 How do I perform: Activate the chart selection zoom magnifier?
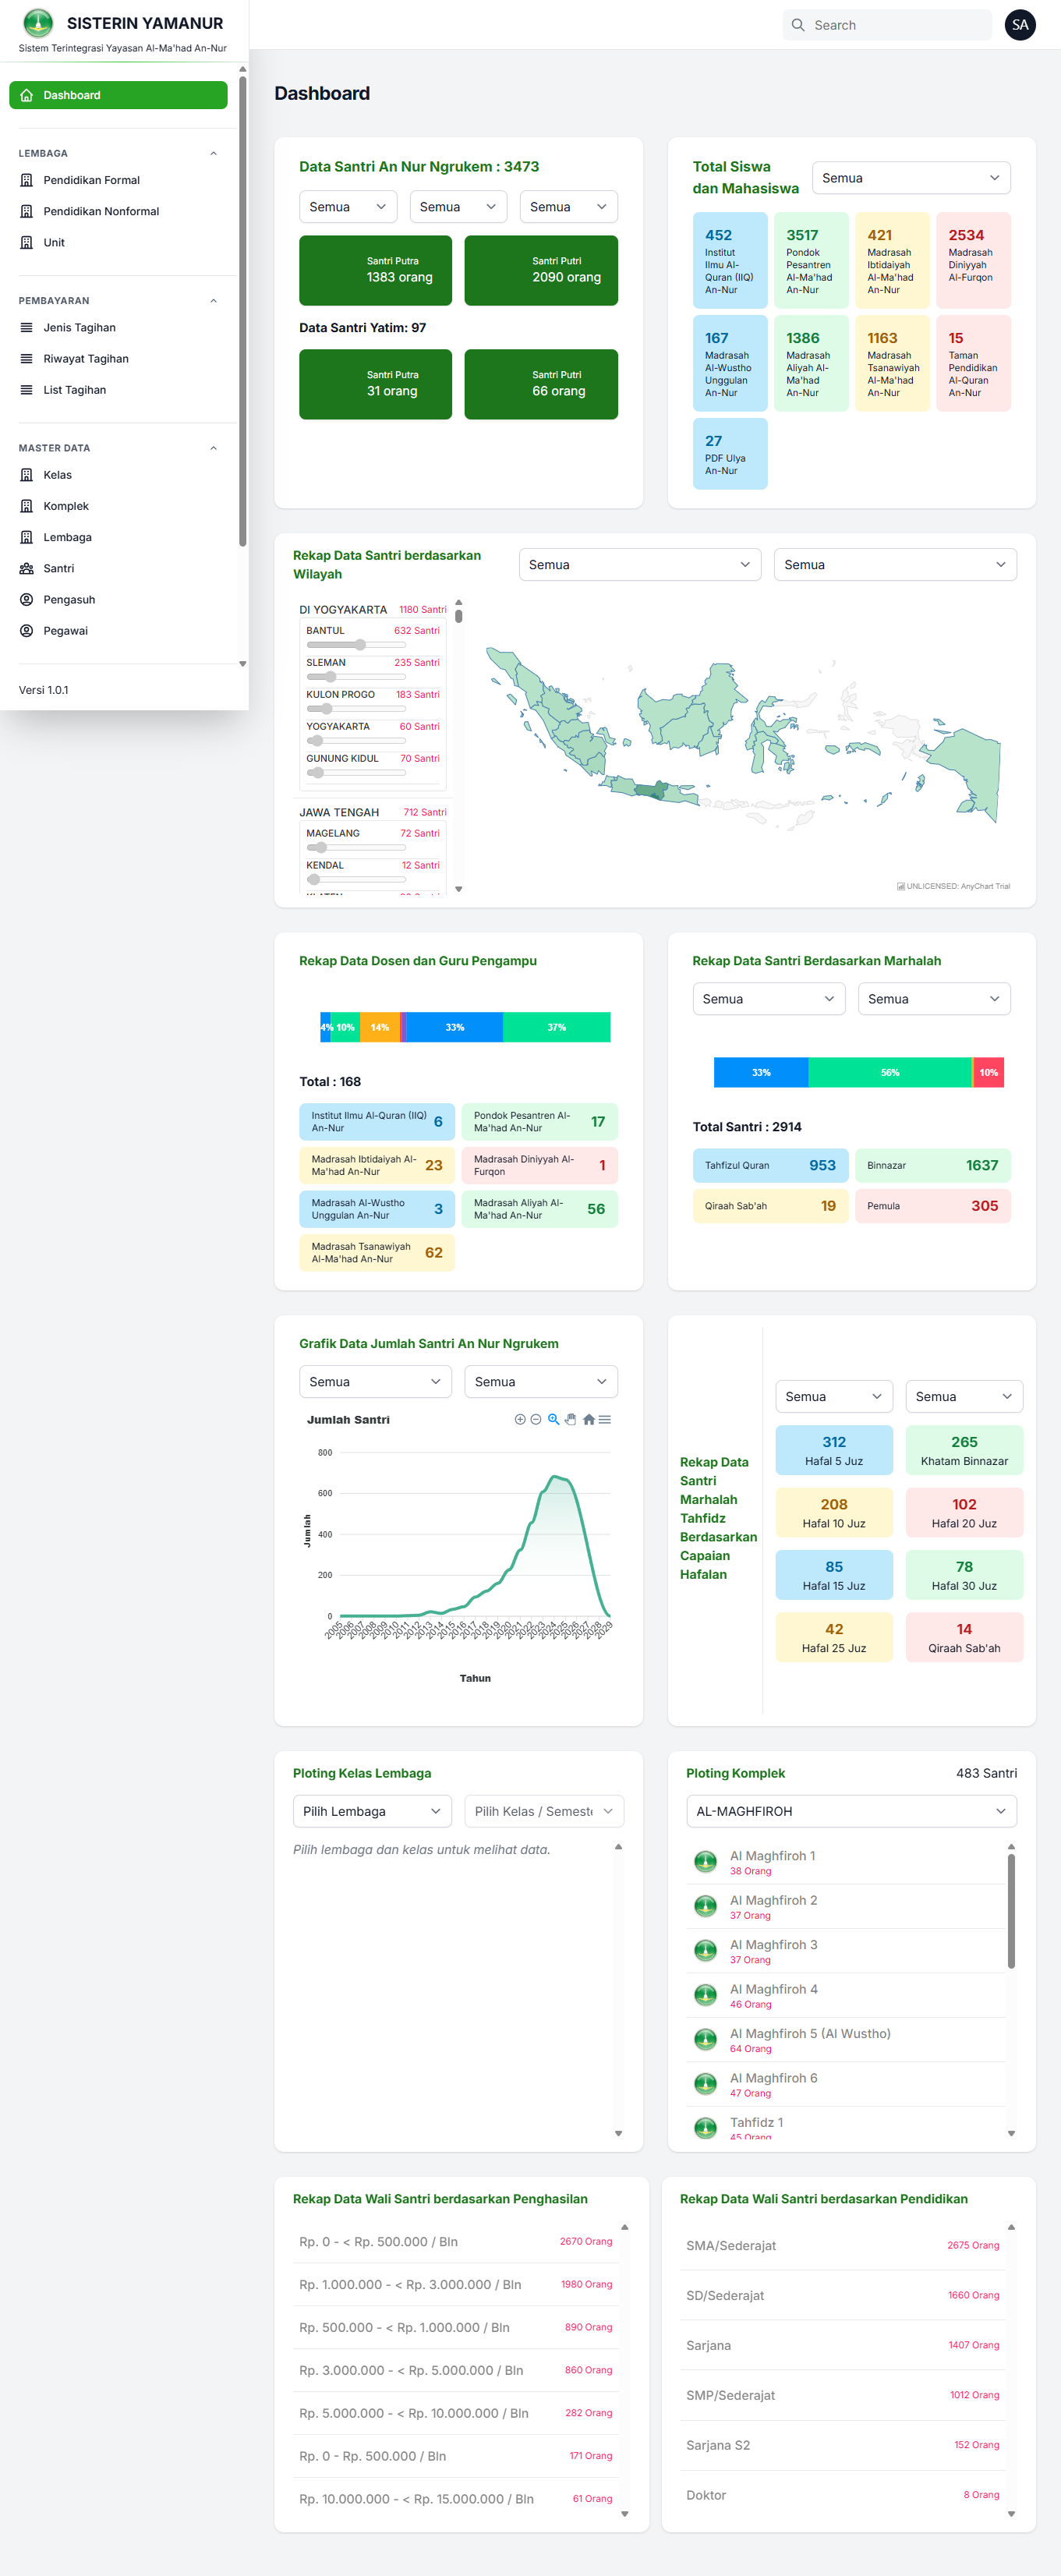553,1419
